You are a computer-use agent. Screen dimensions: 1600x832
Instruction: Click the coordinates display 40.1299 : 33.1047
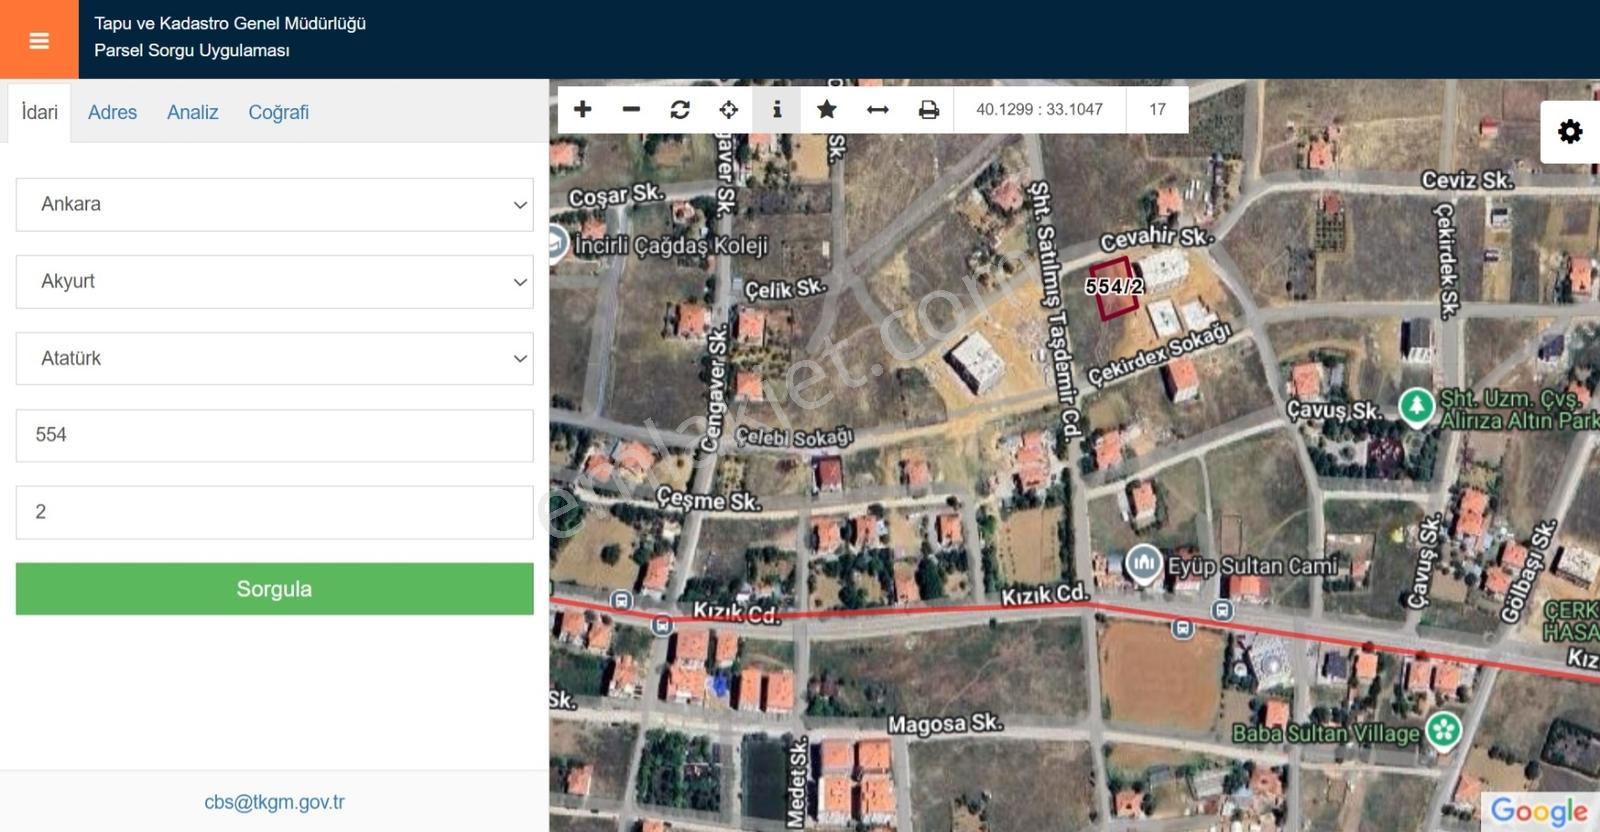click(x=1039, y=109)
